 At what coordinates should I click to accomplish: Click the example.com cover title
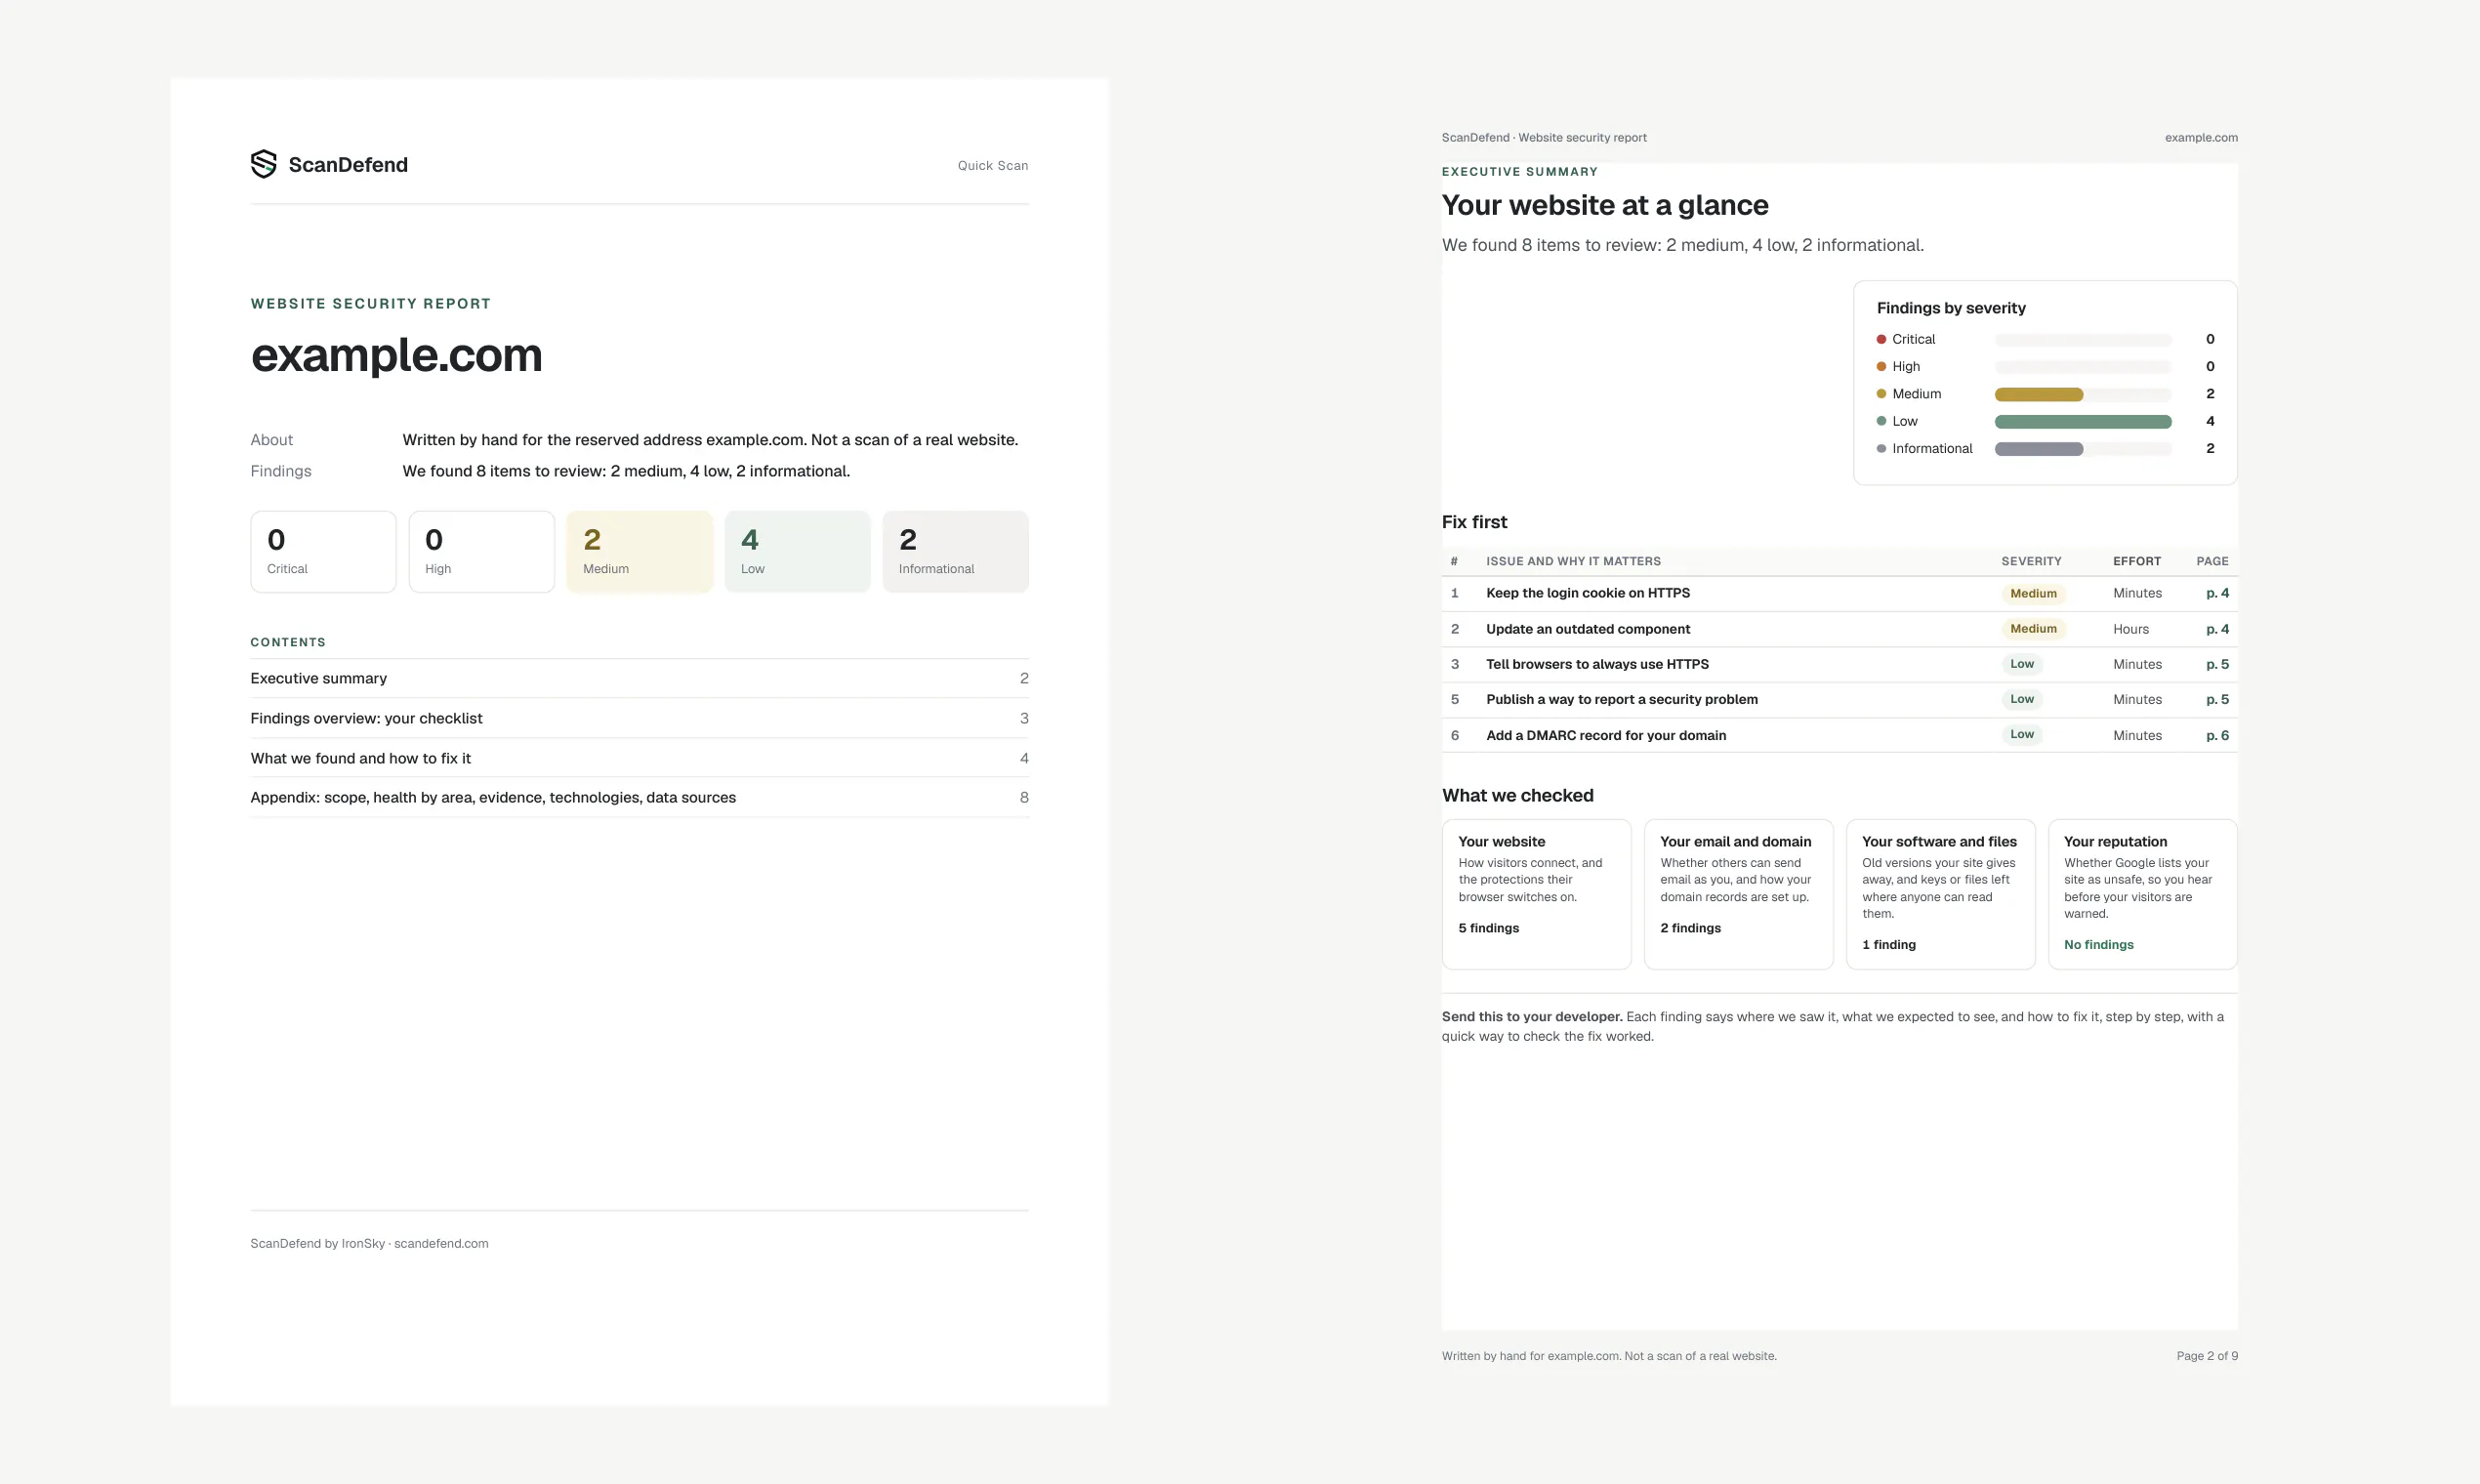pyautogui.click(x=396, y=356)
